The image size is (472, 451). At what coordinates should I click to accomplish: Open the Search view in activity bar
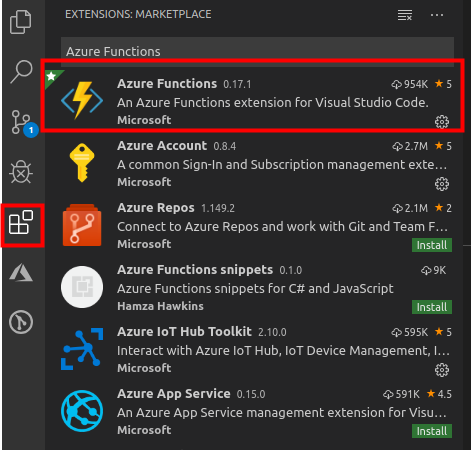coord(21,71)
